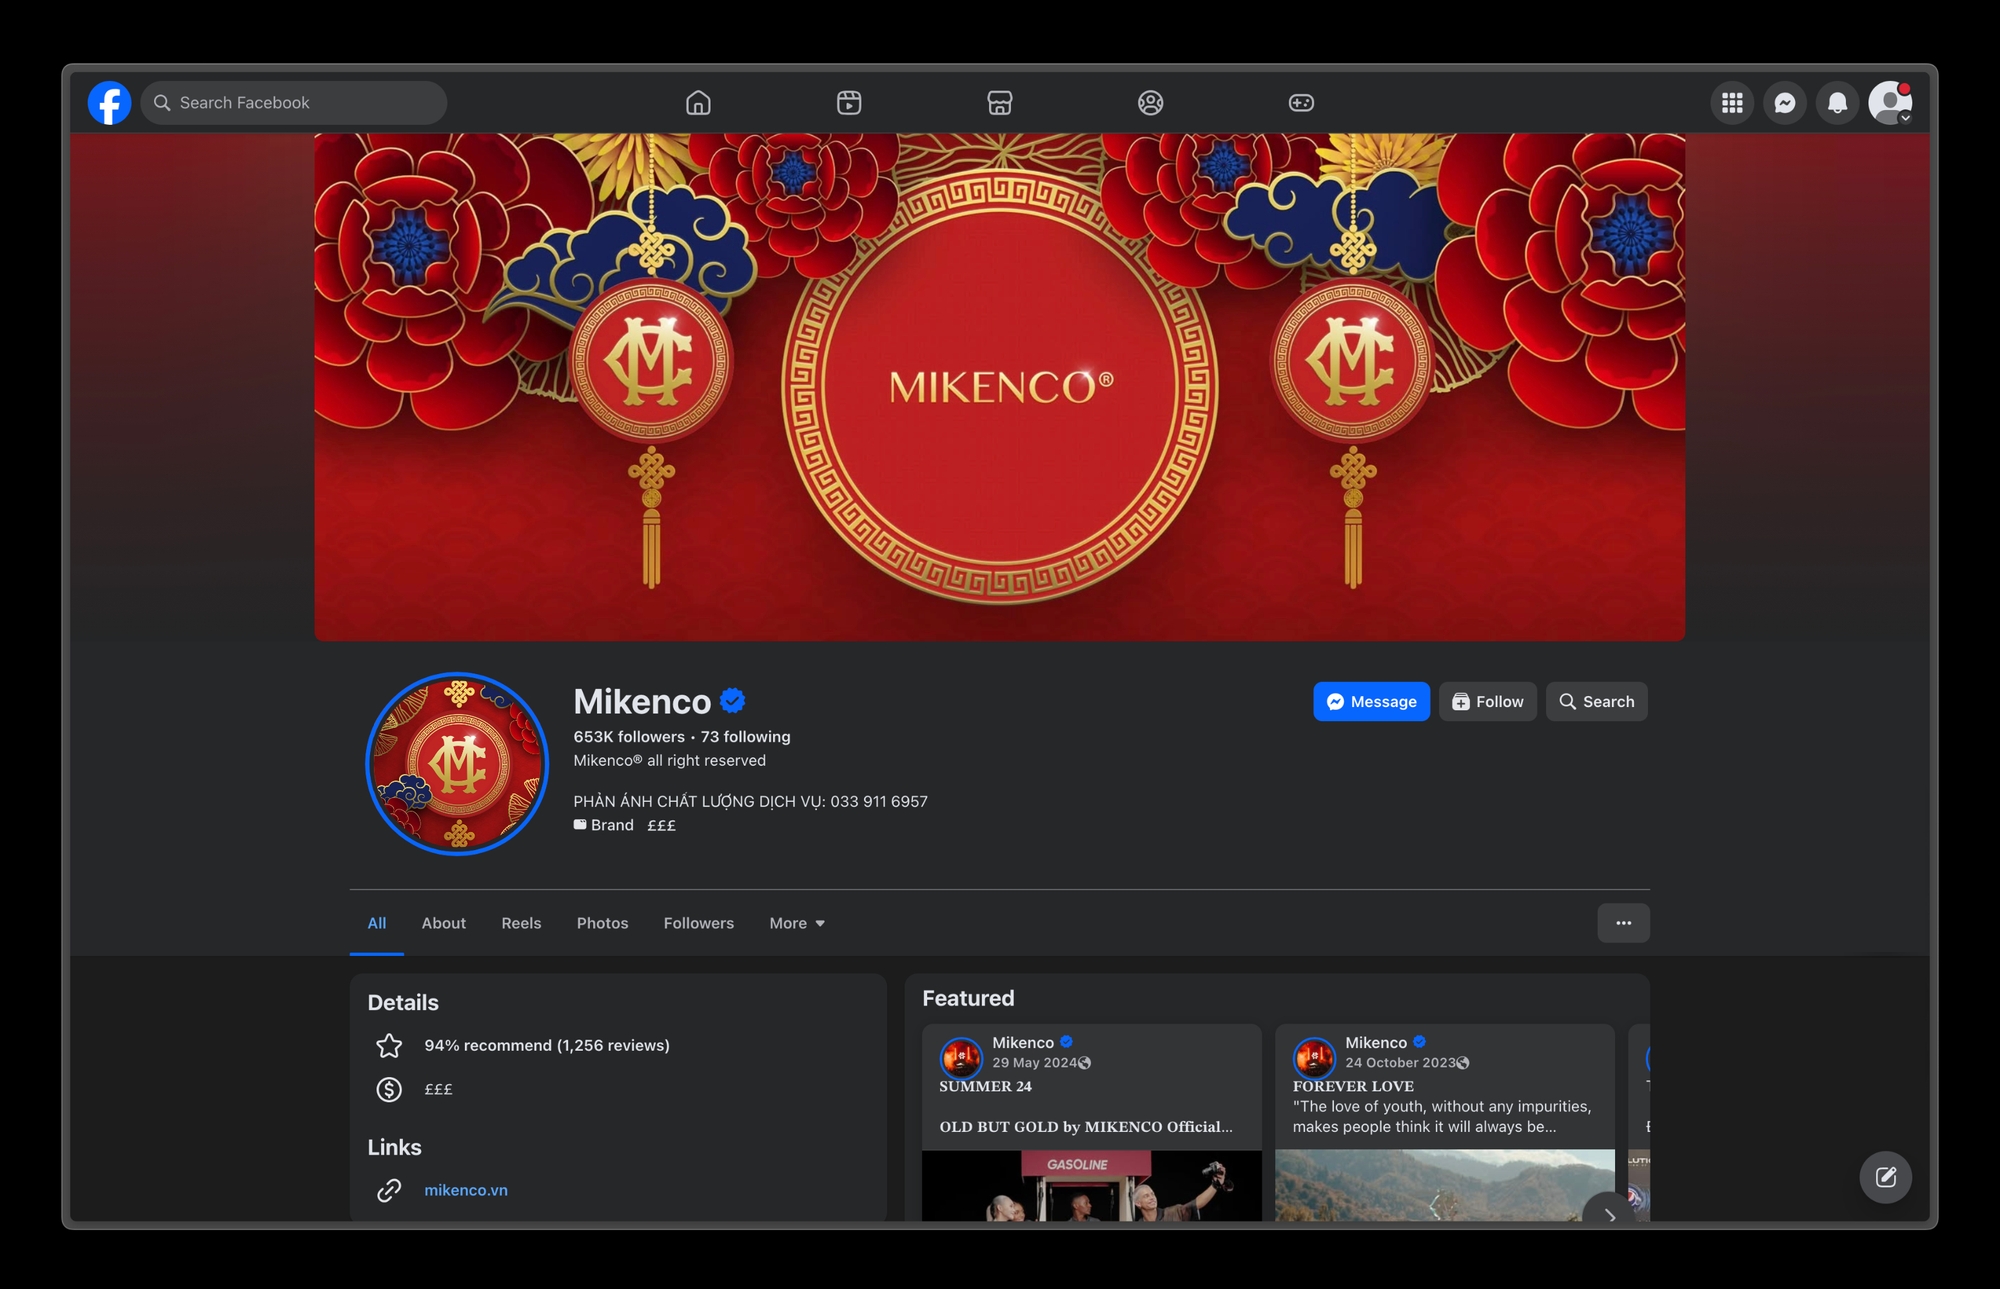Click the page Search button
The image size is (2000, 1289).
(1597, 702)
